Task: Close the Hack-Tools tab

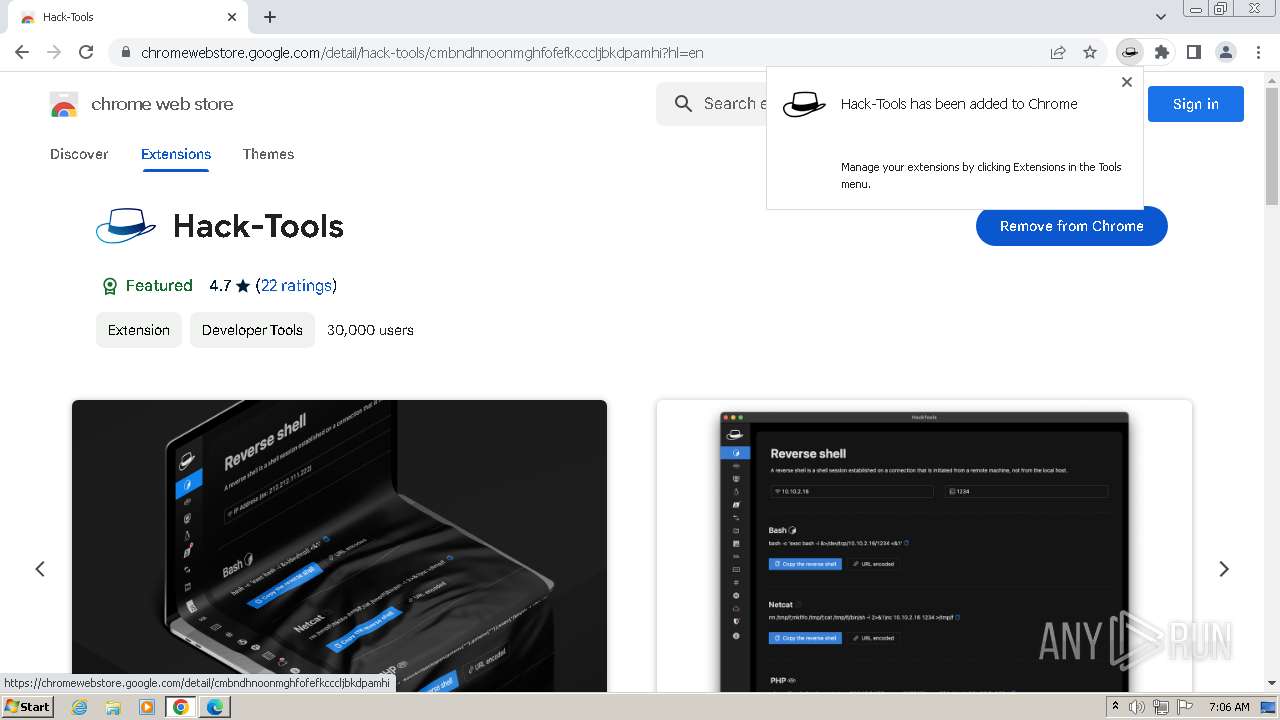Action: click(232, 17)
